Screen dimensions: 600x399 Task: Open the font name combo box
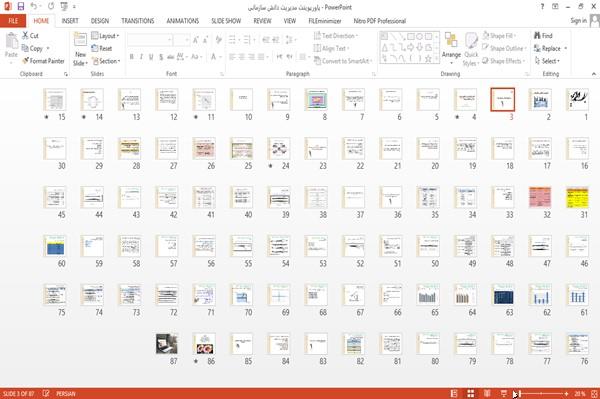(149, 39)
